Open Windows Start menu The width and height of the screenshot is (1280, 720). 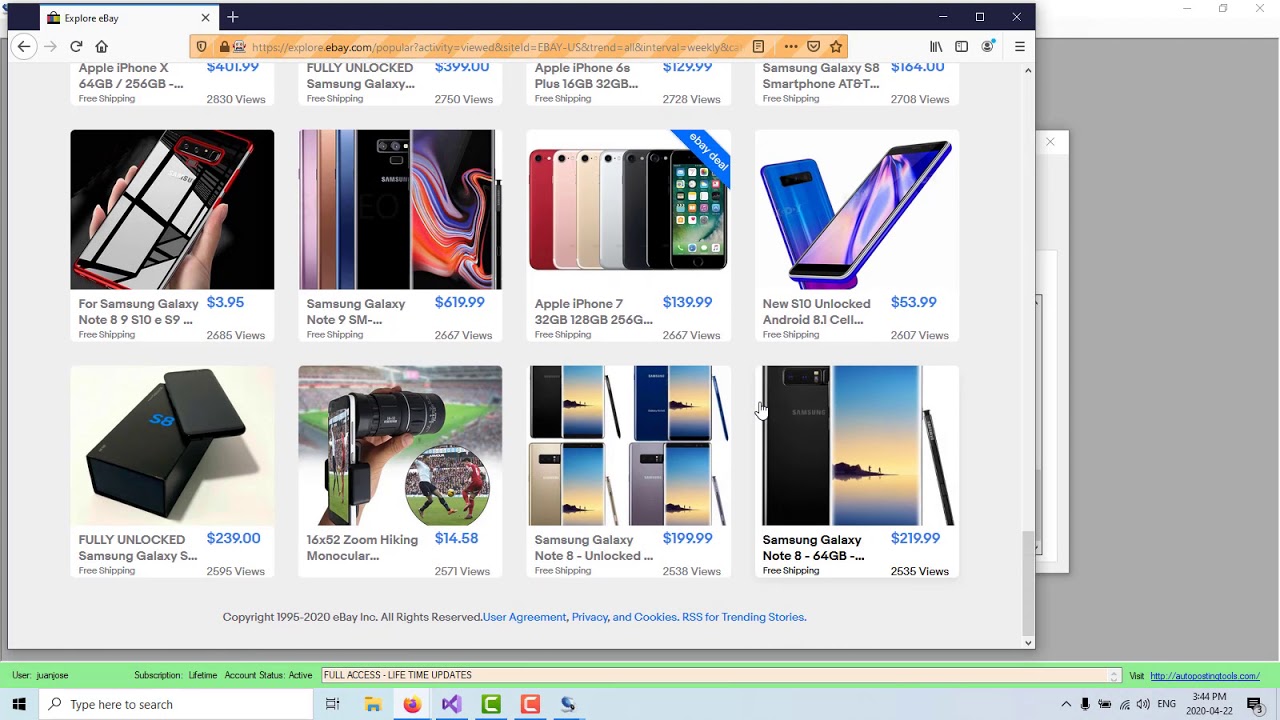click(x=19, y=704)
